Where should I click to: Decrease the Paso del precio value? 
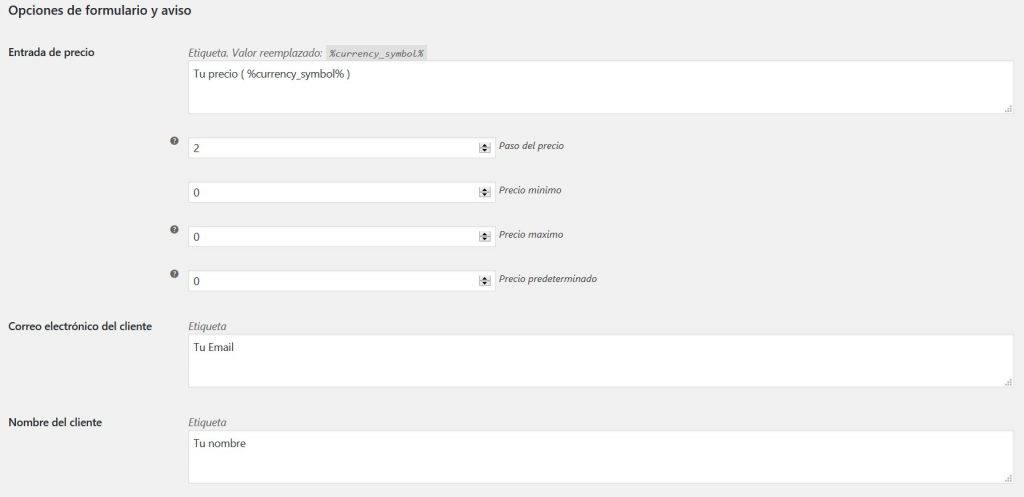point(485,151)
